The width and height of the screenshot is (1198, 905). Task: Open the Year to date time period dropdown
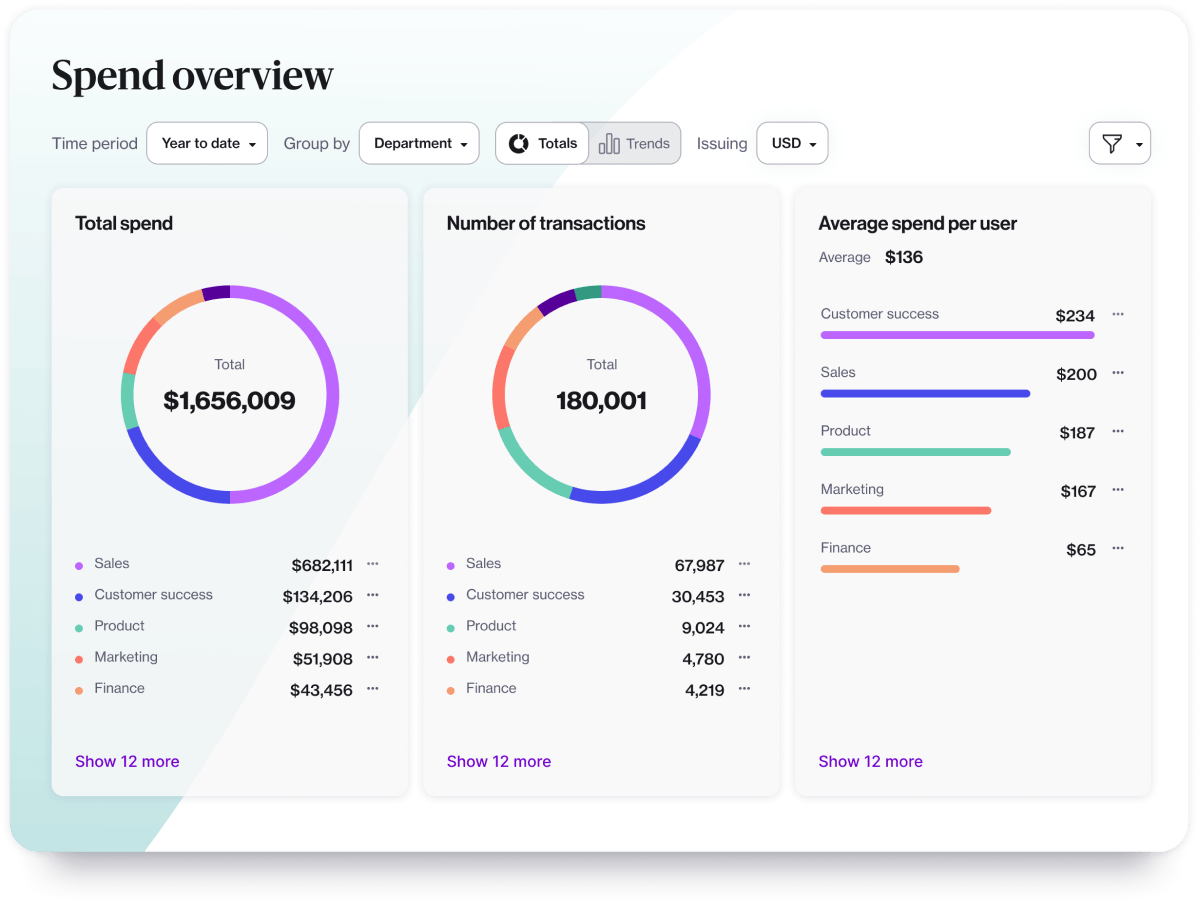pyautogui.click(x=207, y=143)
